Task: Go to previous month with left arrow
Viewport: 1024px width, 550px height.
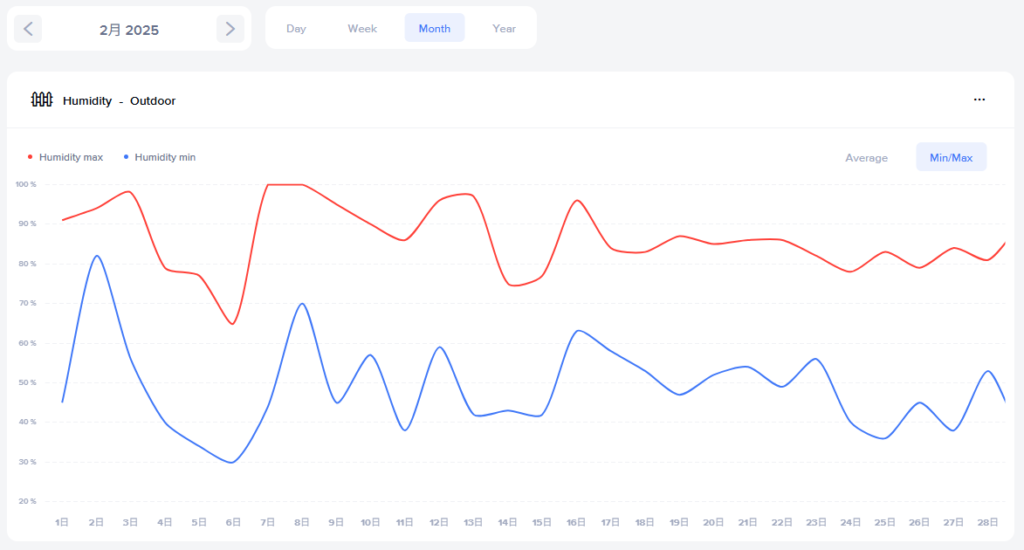Action: [28, 29]
